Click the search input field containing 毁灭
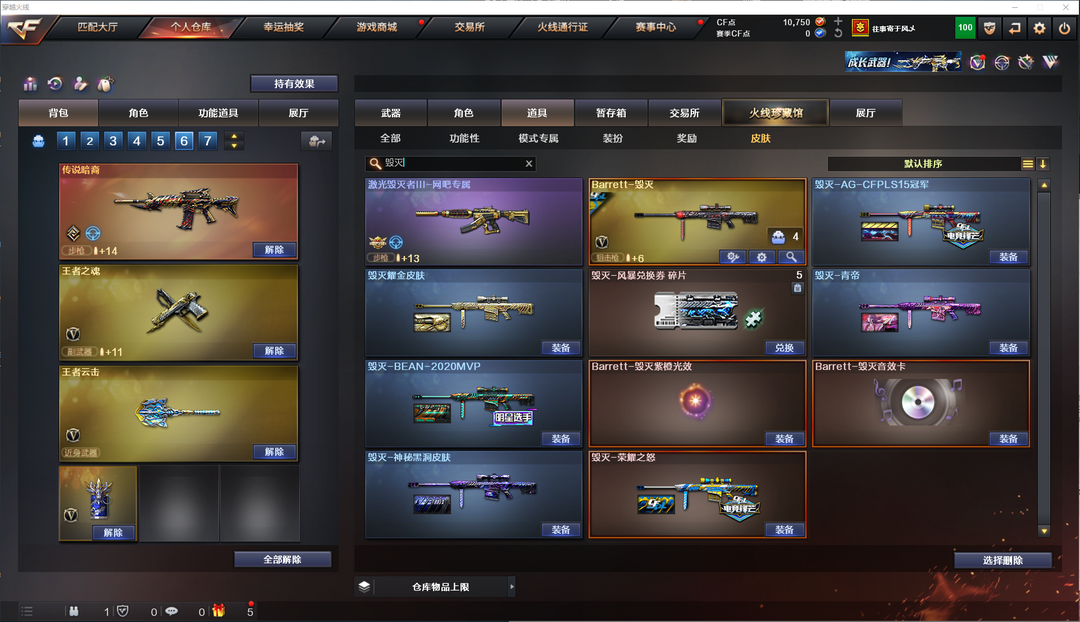The image size is (1080, 622). (450, 164)
